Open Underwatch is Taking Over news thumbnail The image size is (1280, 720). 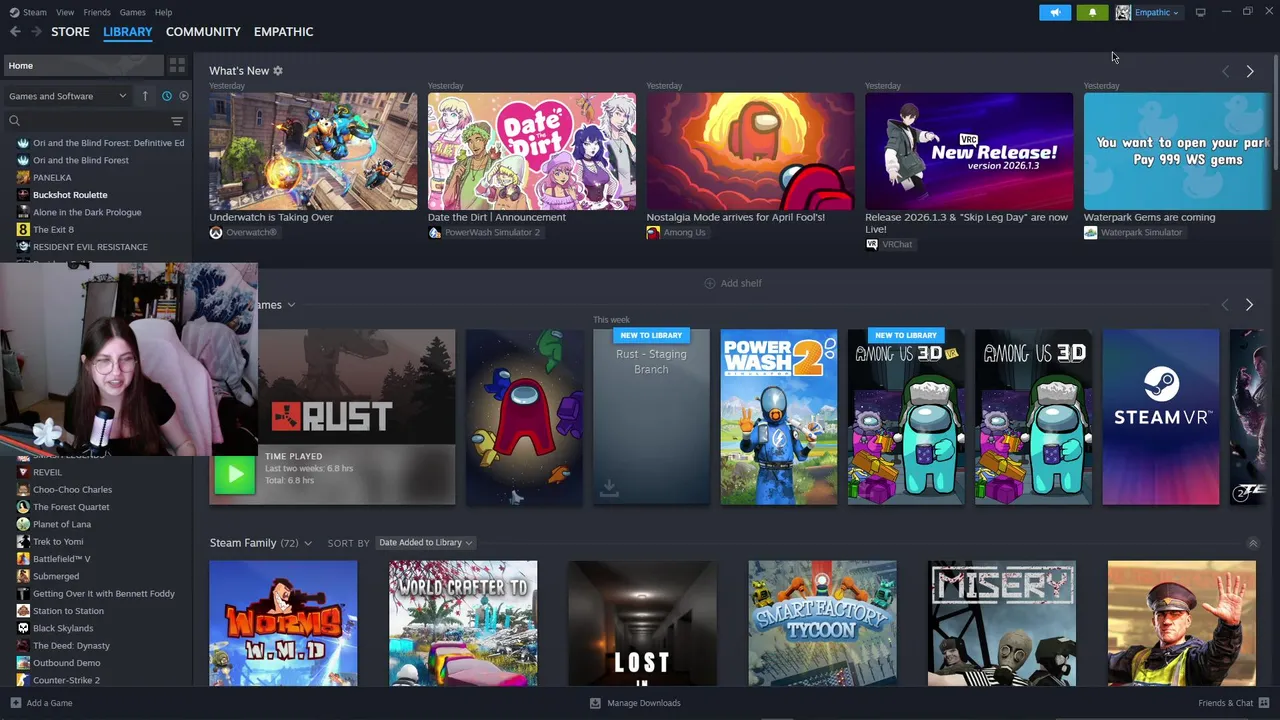313,151
